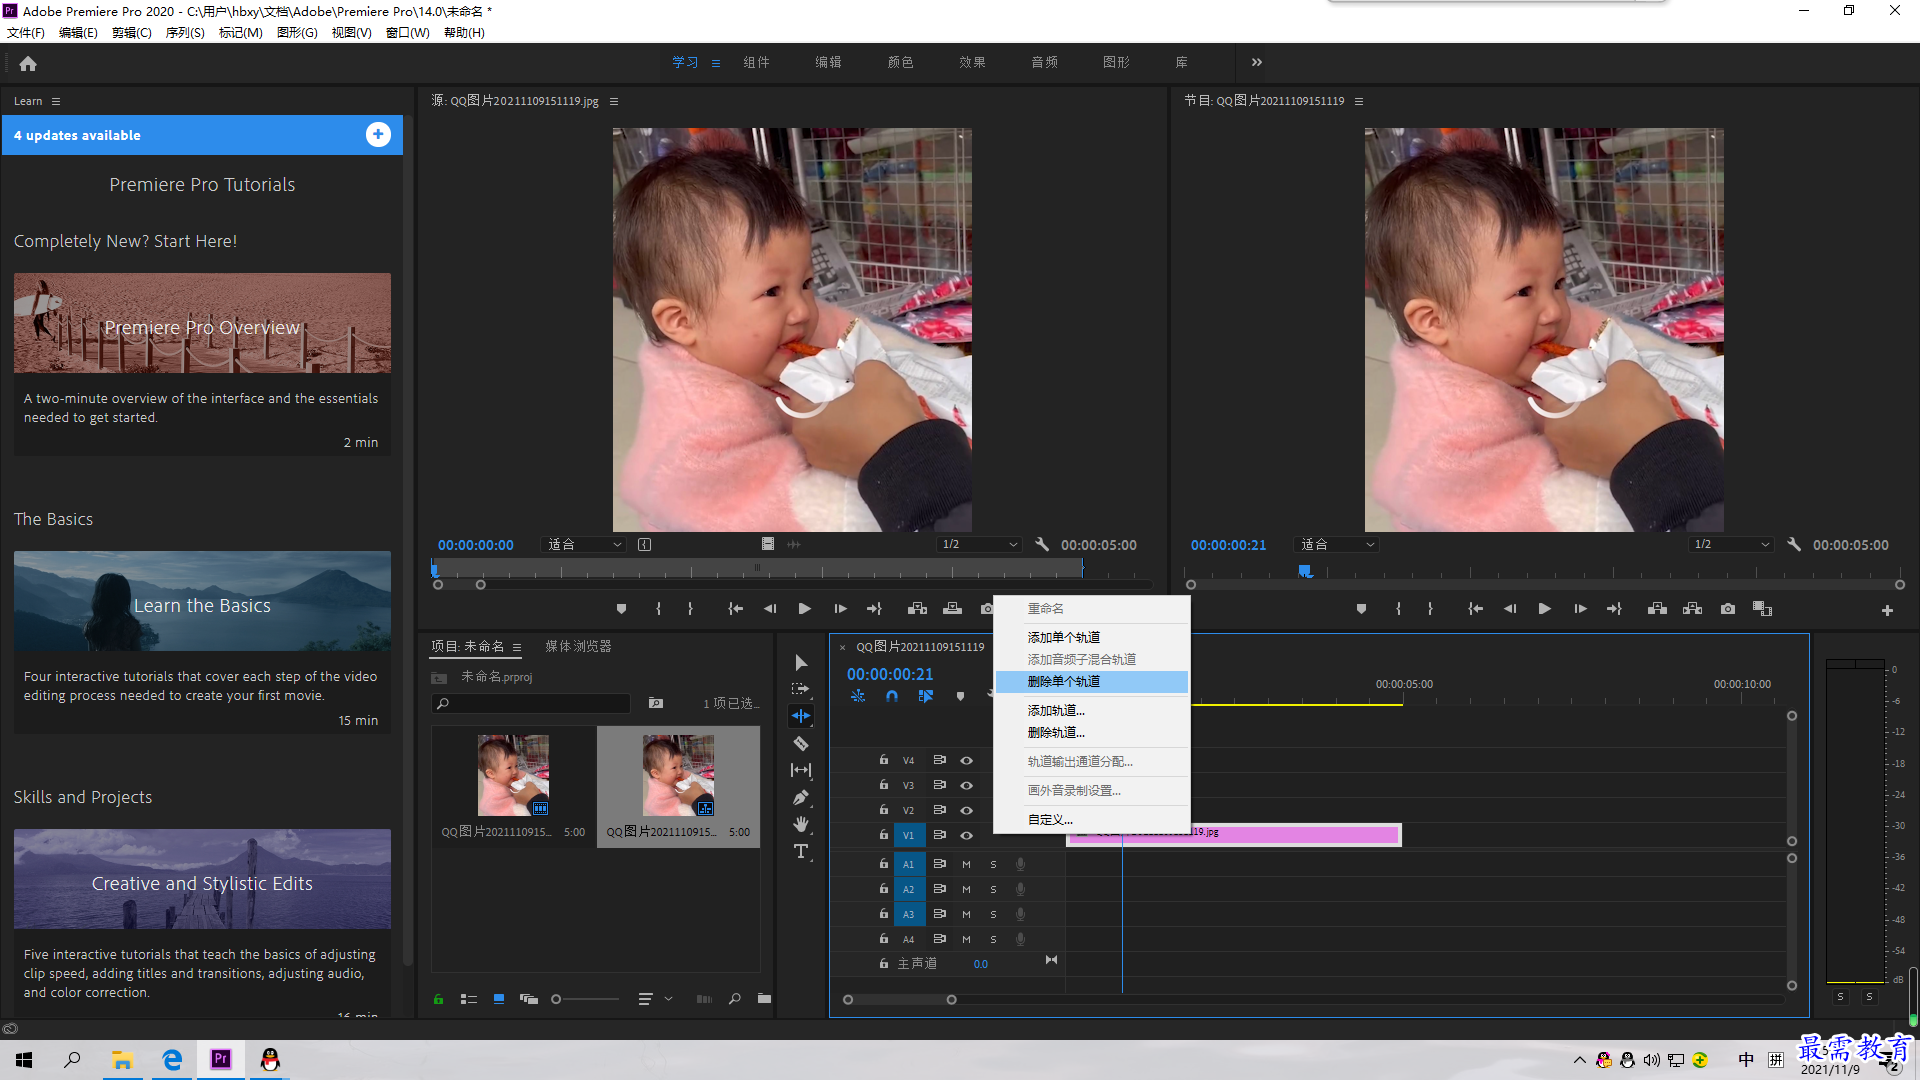The image size is (1920, 1080).
Task: Open Source monitor wrench settings
Action: (x=1042, y=544)
